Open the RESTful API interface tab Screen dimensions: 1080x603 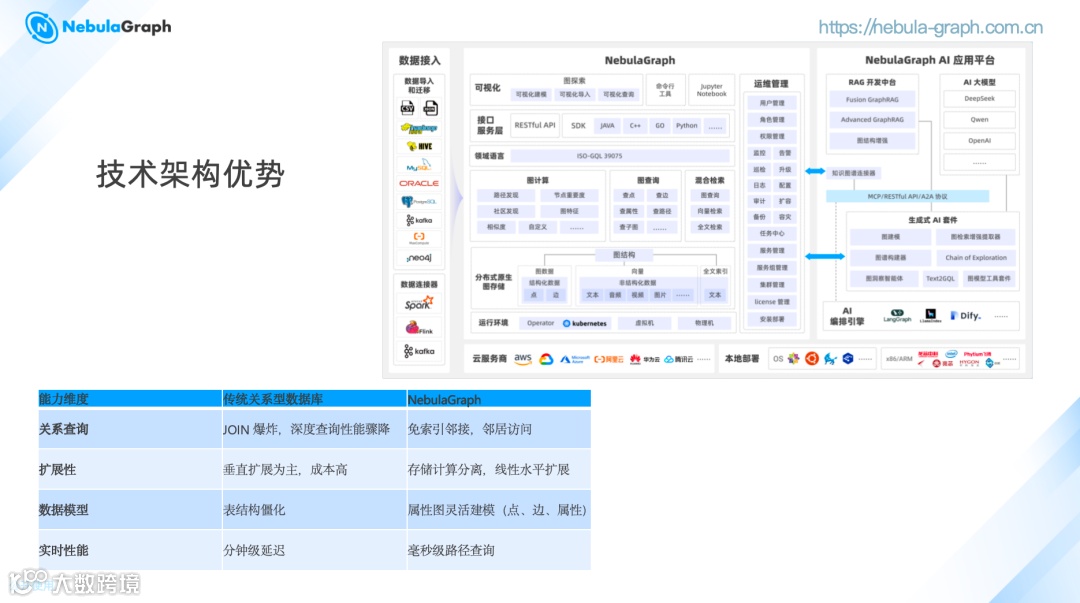537,125
